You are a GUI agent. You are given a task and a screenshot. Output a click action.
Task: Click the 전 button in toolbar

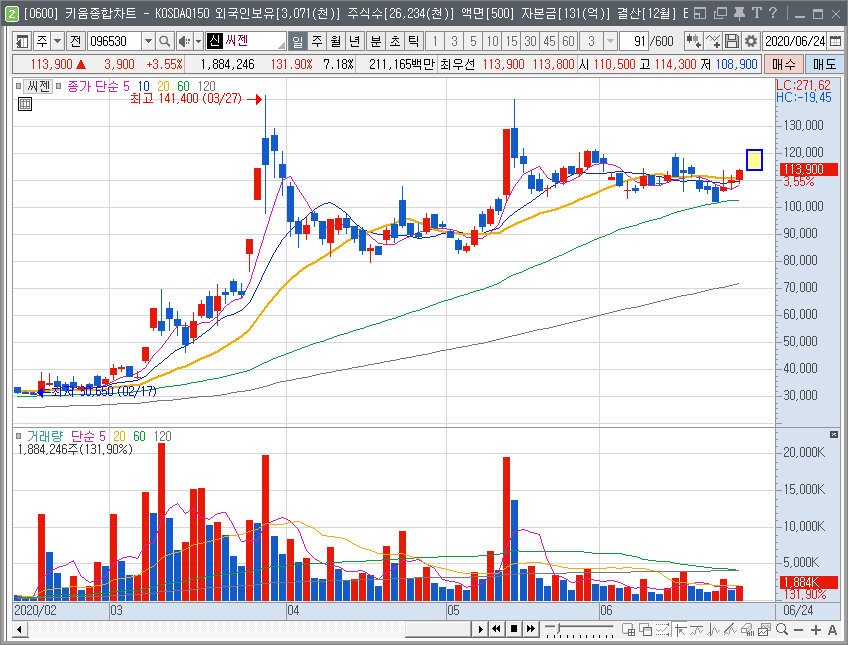(76, 41)
